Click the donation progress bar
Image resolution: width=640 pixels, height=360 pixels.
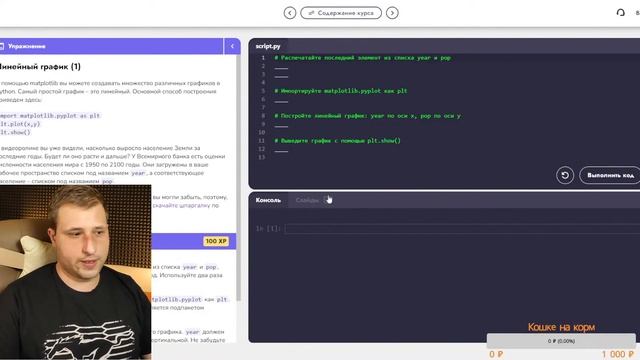(x=561, y=341)
